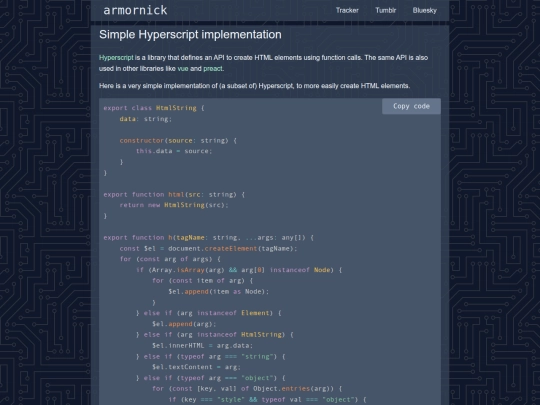Click the 'document.createElement(tagName)' line

tap(208, 249)
